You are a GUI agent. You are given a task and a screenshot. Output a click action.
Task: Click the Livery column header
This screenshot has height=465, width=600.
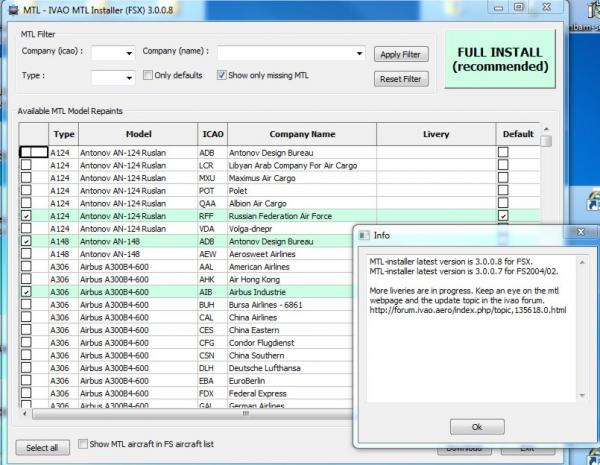(x=436, y=134)
